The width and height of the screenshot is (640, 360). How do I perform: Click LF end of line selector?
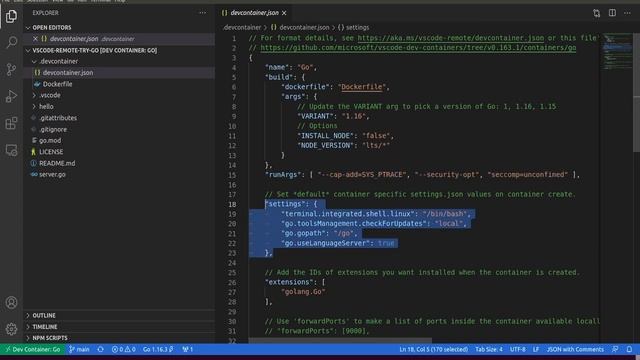pos(536,349)
